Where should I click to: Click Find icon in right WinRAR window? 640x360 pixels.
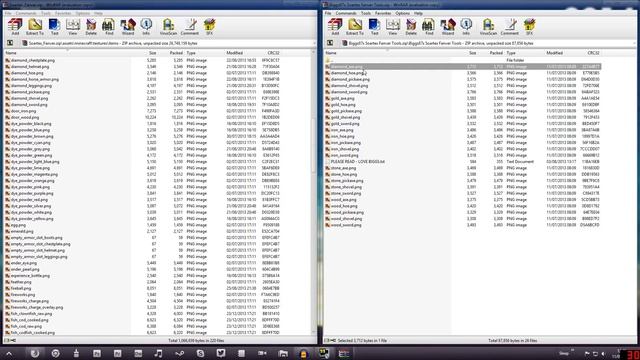(x=429, y=27)
